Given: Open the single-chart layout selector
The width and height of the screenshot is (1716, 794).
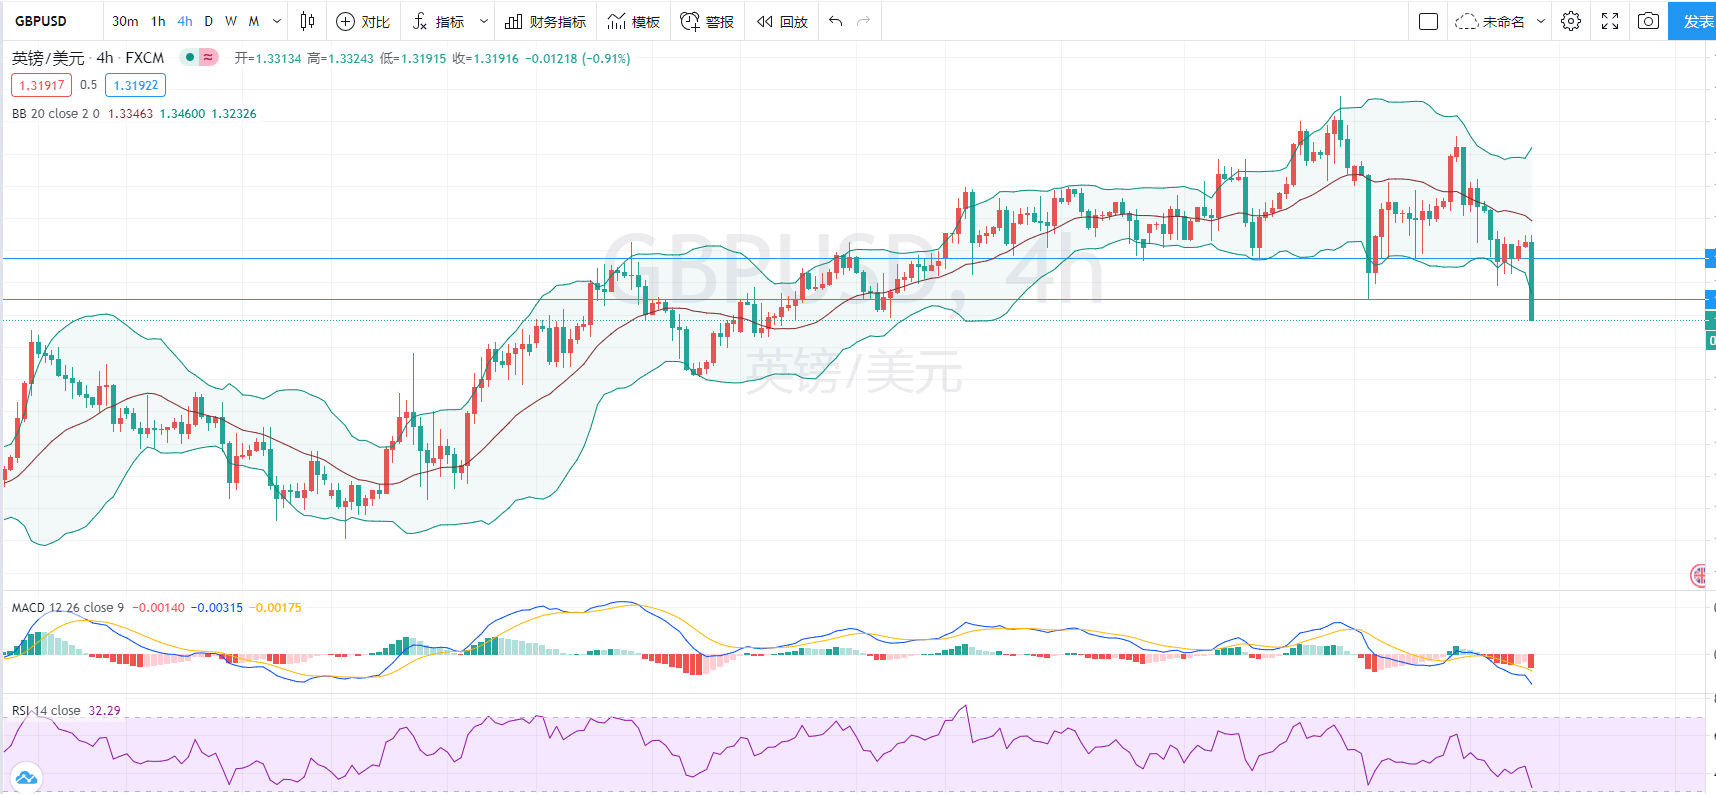Looking at the screenshot, I should click(x=1429, y=21).
